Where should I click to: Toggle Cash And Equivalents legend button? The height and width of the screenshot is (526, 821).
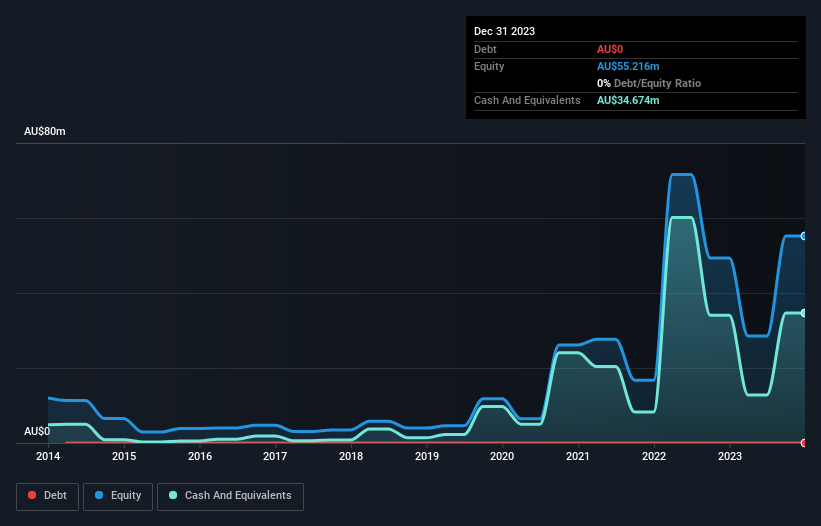pos(230,497)
